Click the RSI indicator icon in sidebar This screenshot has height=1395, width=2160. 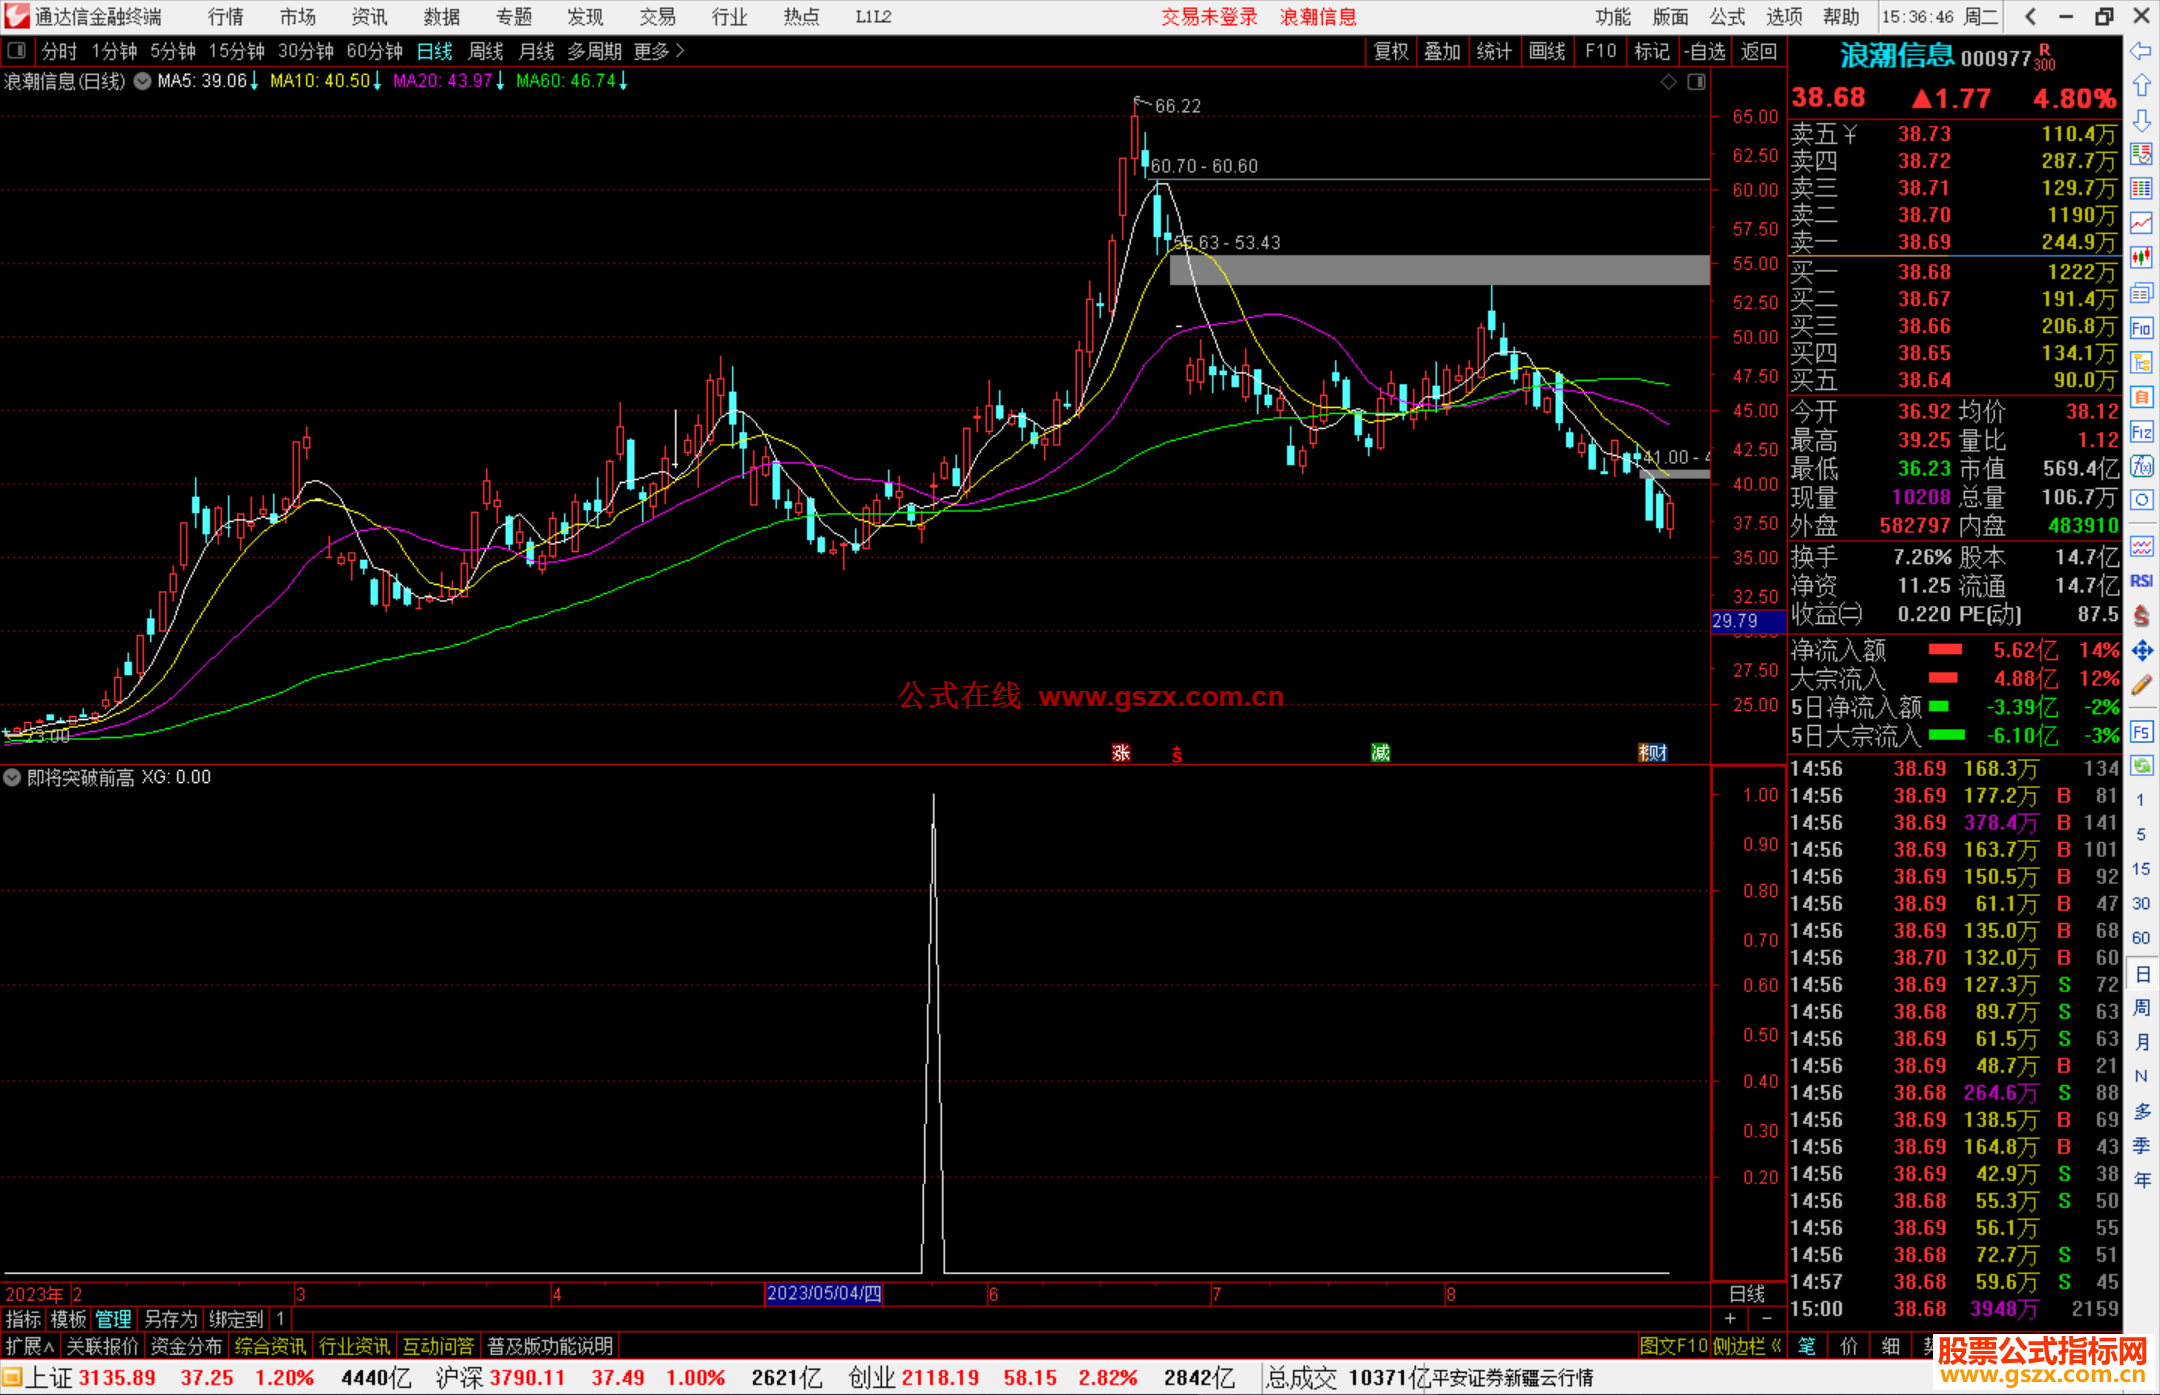(x=2141, y=581)
